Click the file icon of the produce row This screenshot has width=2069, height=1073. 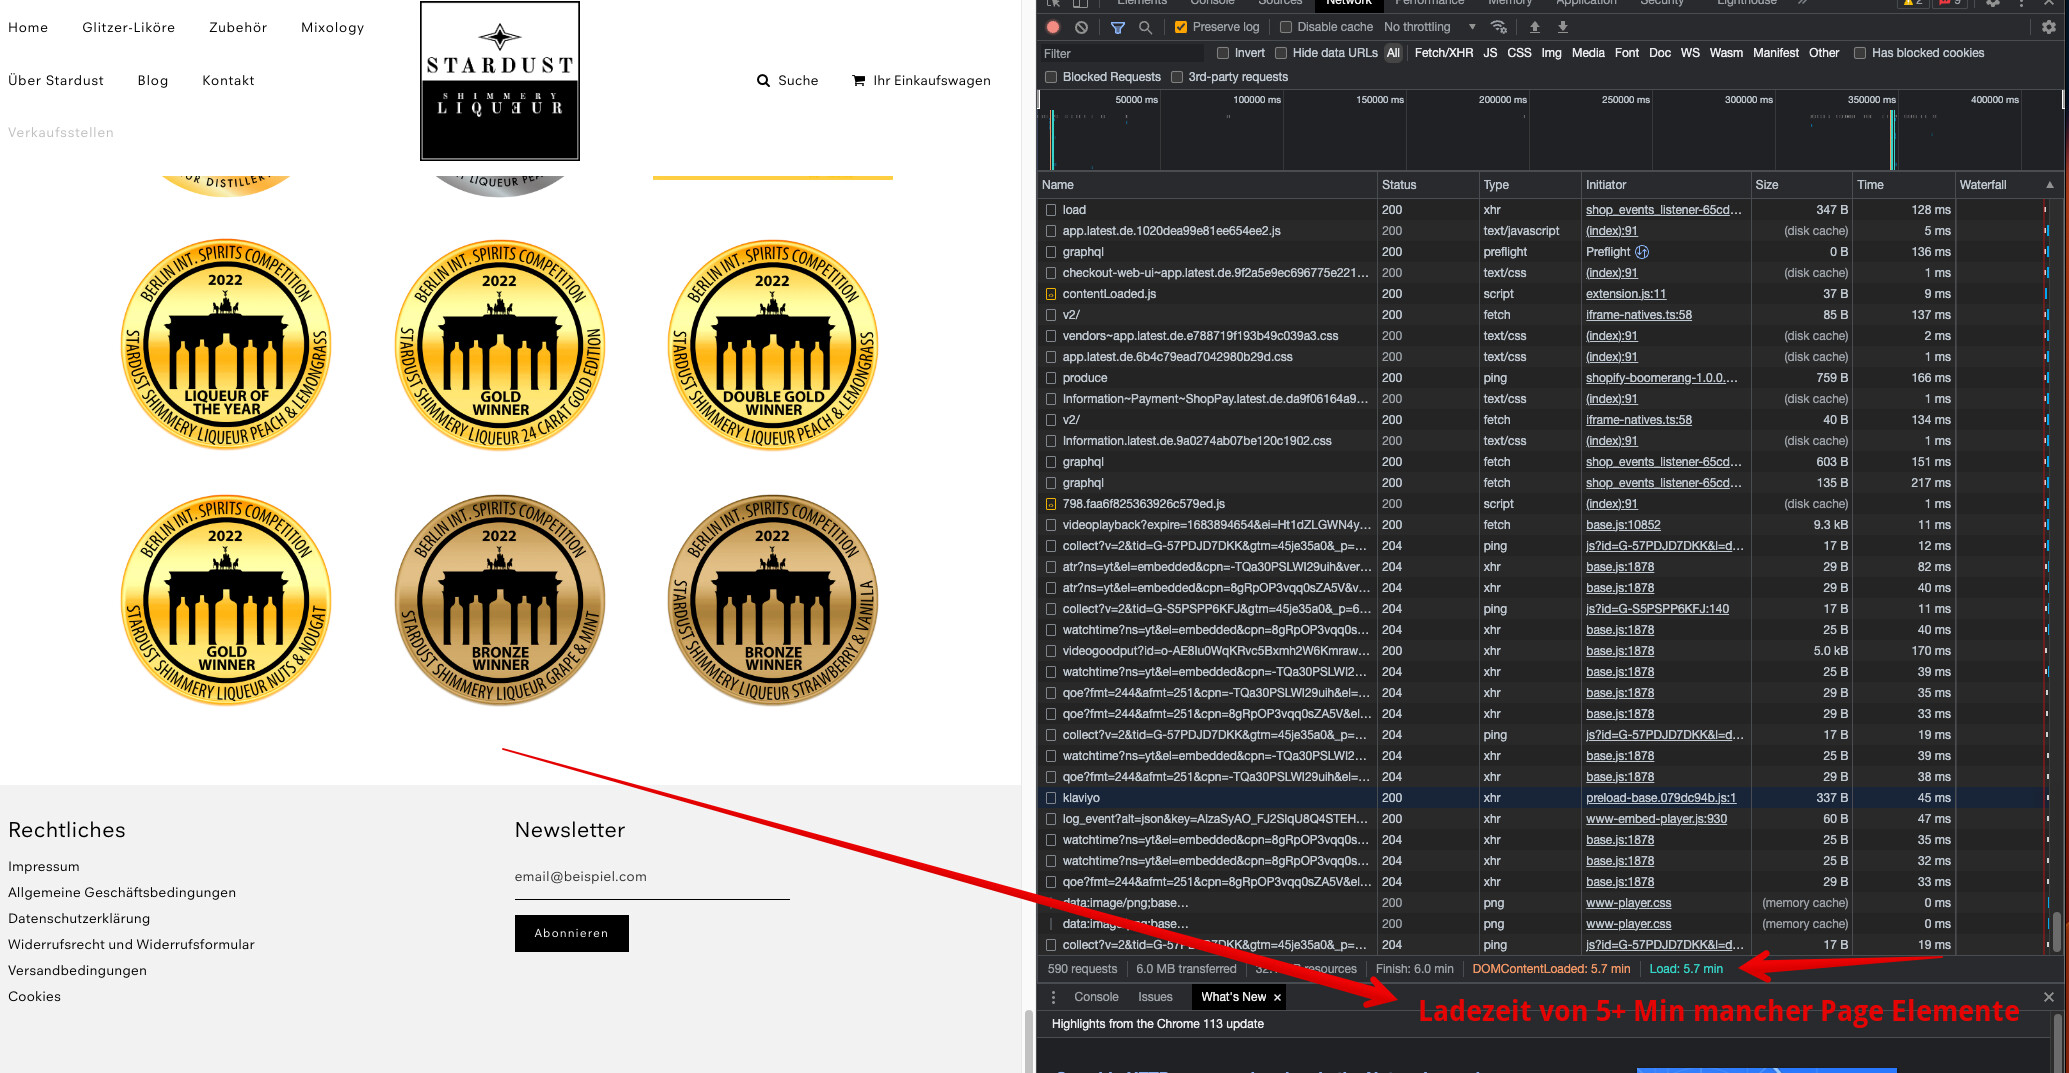1051,378
